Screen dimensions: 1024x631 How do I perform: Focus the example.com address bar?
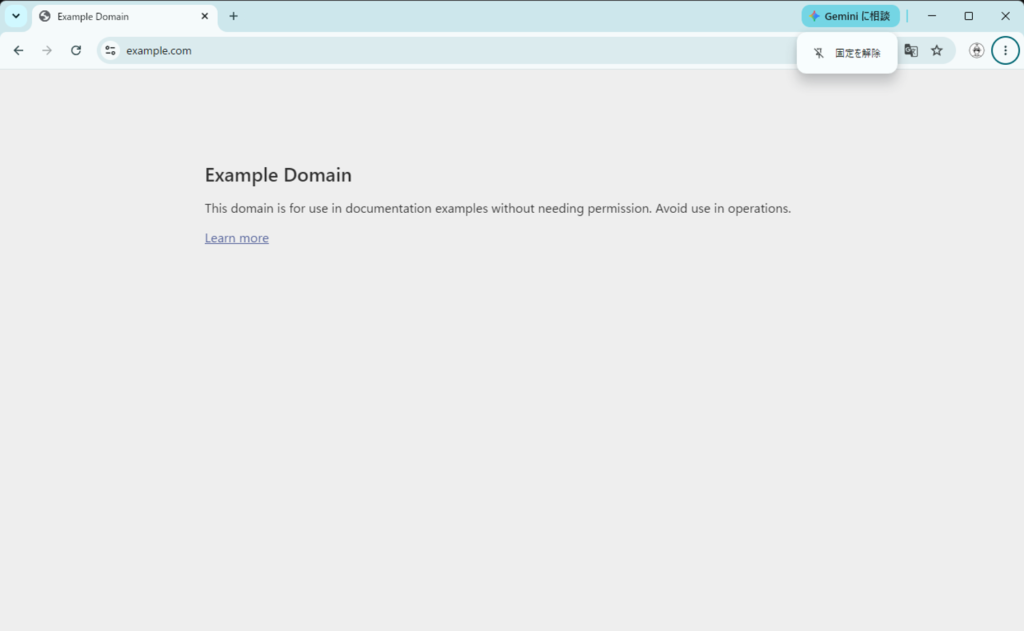457,50
